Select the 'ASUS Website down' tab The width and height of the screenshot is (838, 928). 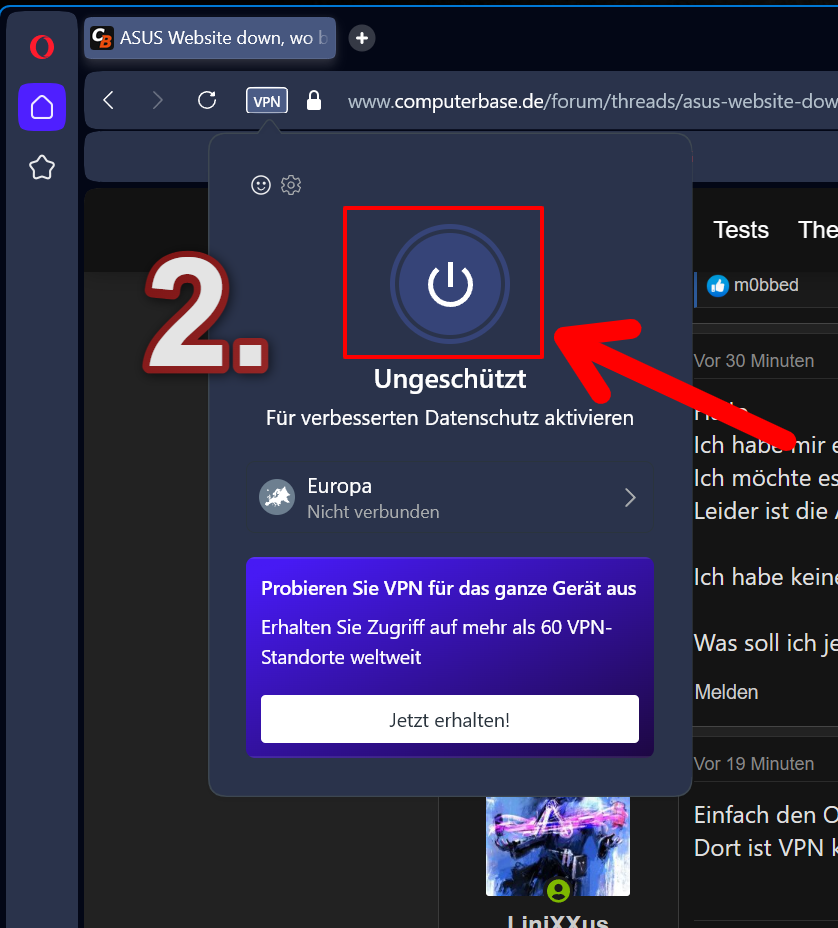tap(210, 38)
